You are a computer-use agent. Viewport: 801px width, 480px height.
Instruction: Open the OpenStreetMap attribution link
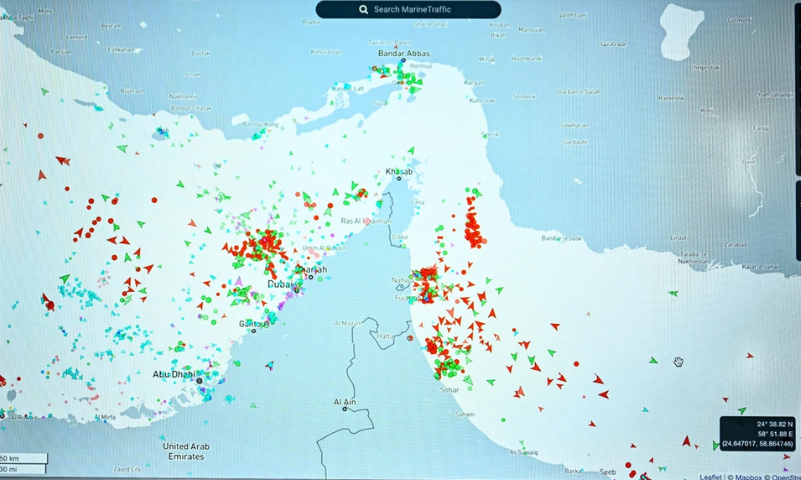tap(786, 477)
